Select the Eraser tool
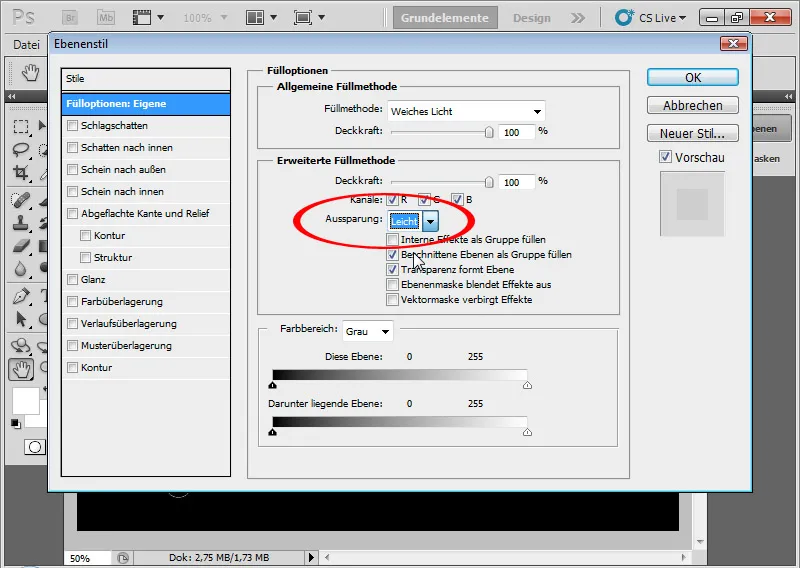 click(x=21, y=246)
